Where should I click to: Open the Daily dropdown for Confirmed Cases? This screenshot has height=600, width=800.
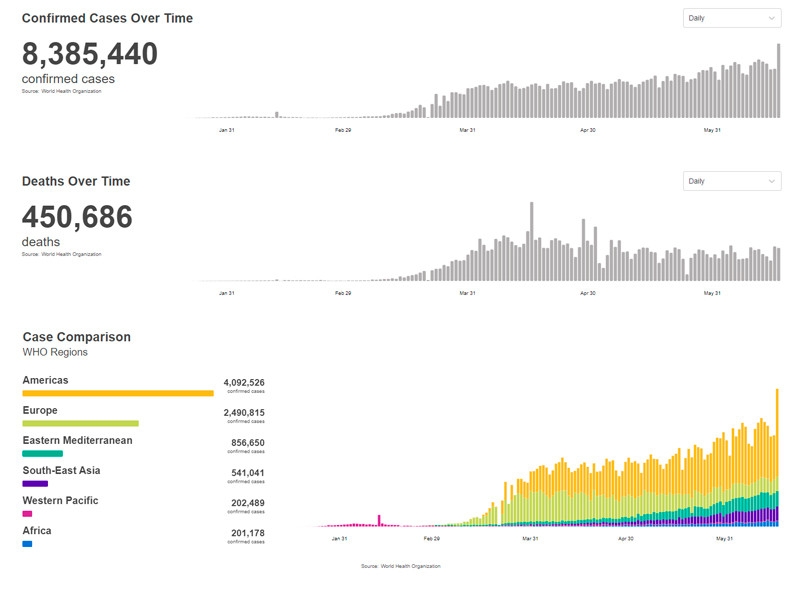[x=732, y=18]
